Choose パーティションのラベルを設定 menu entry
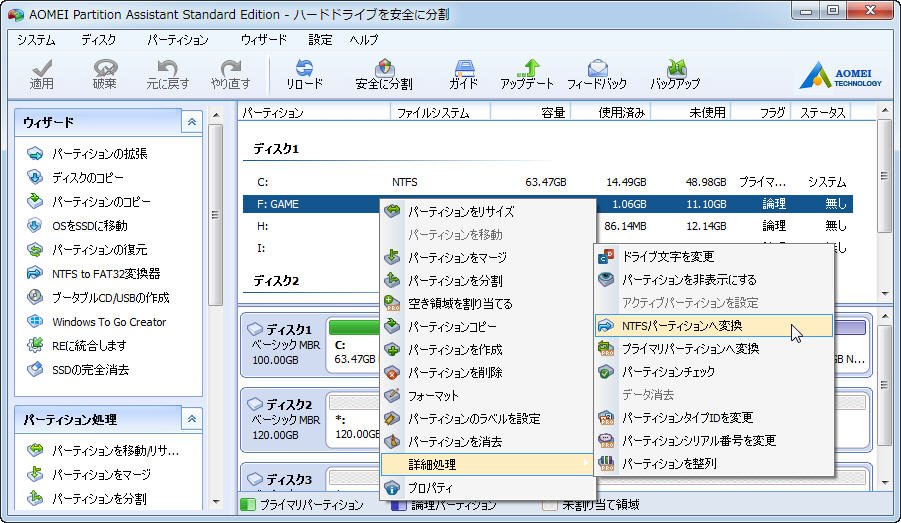This screenshot has width=901, height=523. 488,418
